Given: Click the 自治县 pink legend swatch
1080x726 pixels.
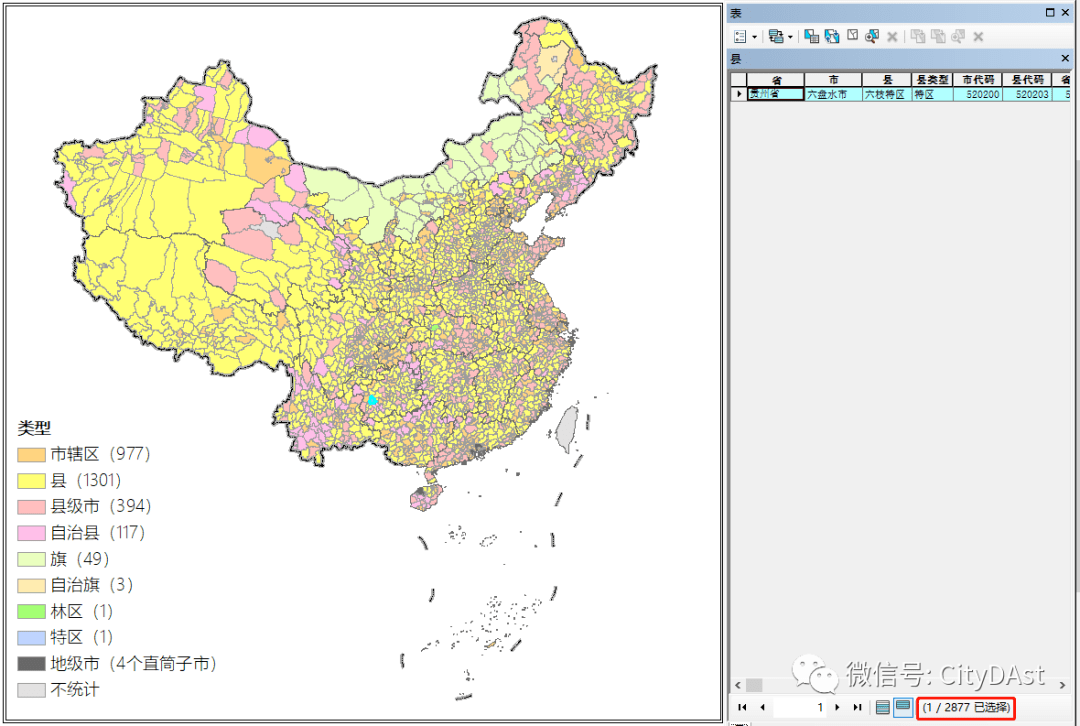Looking at the screenshot, I should (x=32, y=532).
